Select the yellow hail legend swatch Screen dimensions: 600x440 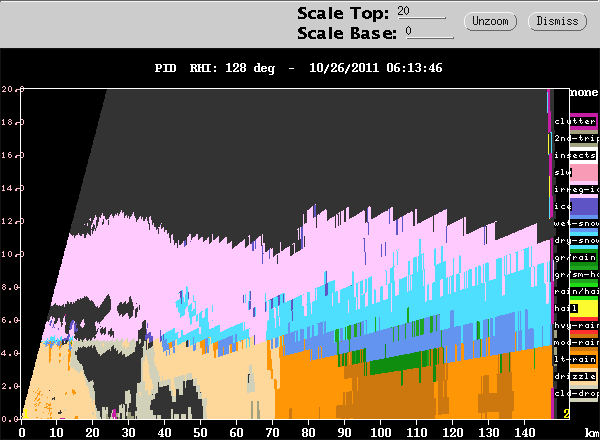pyautogui.click(x=584, y=308)
